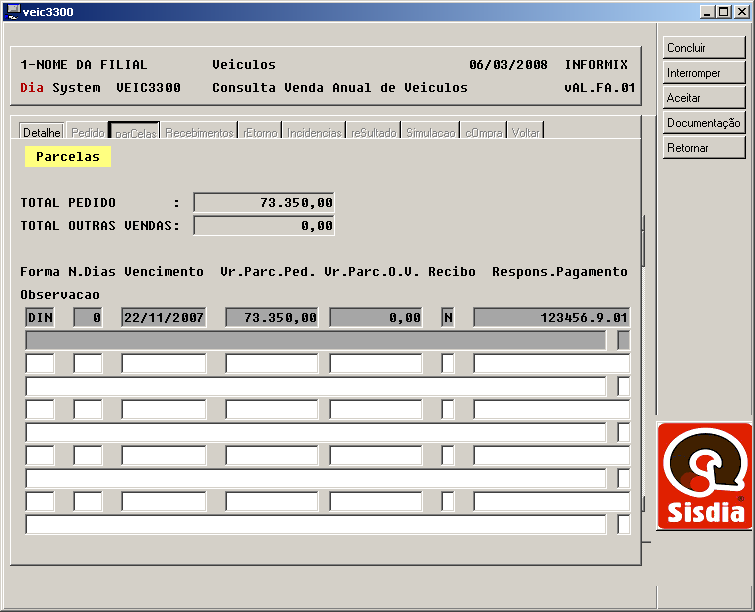Viewport: 755px width, 612px height.
Task: Close the veic3300 window
Action: pyautogui.click(x=742, y=12)
